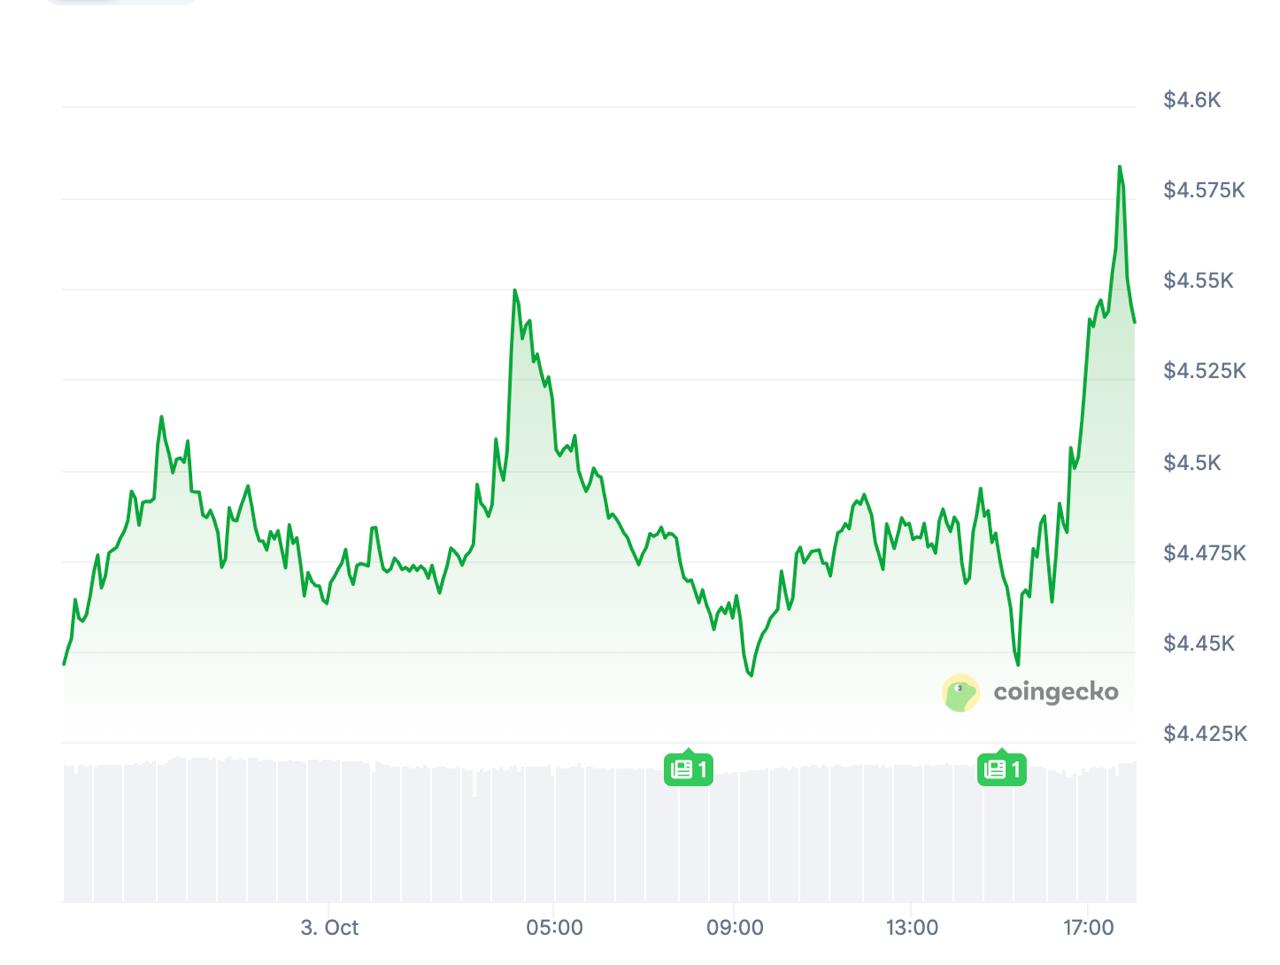This screenshot has width=1280, height=965.
Task: Click the lowest price dip after 09:00
Action: (x=750, y=675)
